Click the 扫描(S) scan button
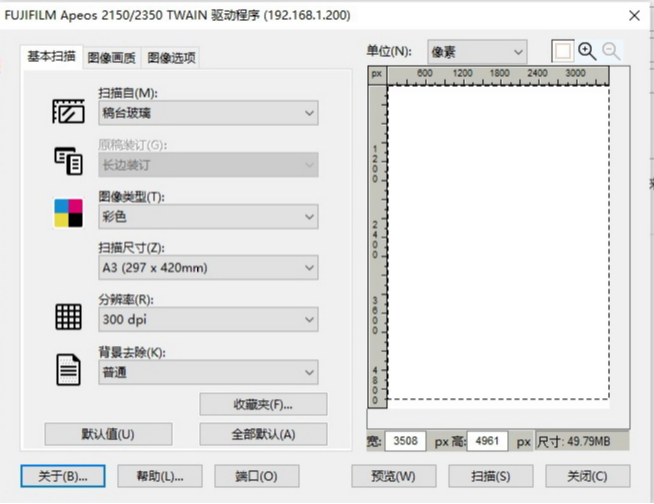Screen dimensions: 654x504 pyautogui.click(x=490, y=476)
